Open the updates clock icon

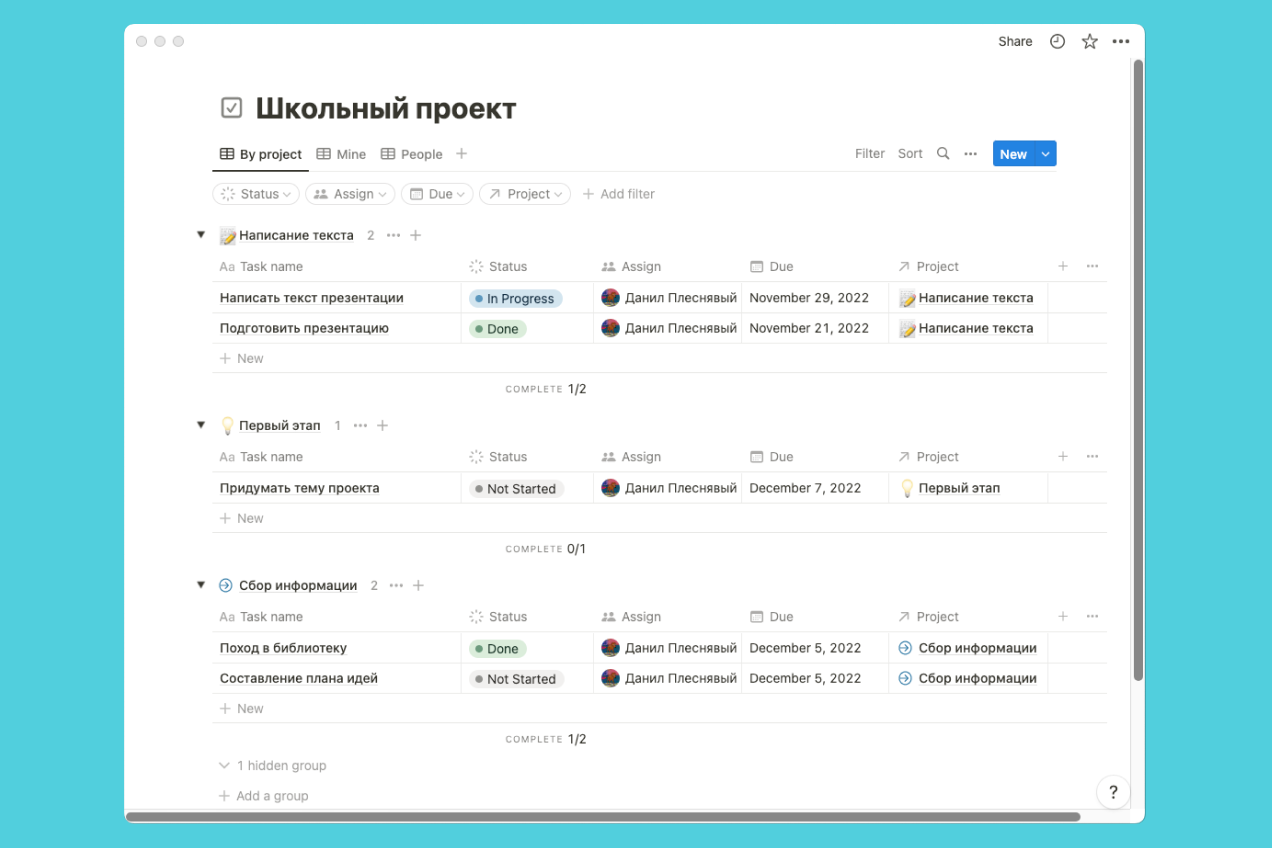(1057, 41)
